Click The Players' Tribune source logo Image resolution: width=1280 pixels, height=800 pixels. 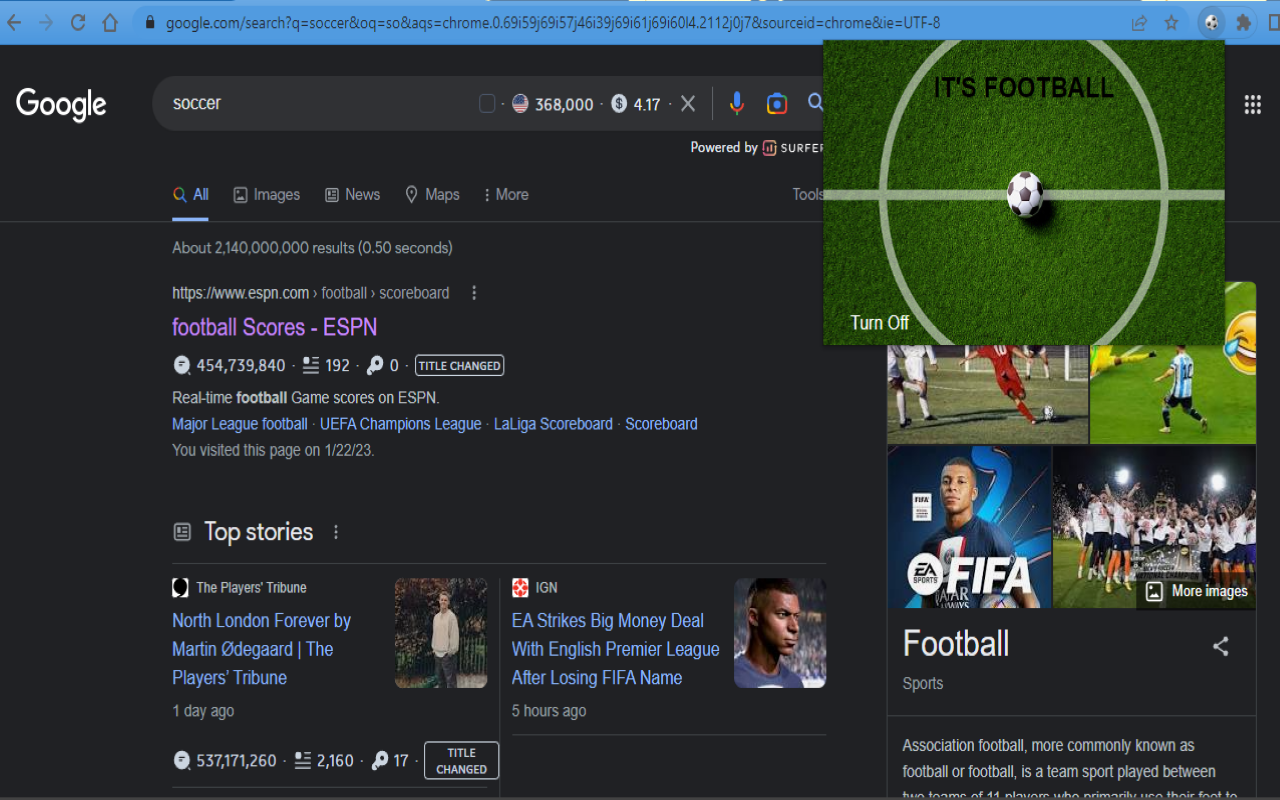coord(180,588)
